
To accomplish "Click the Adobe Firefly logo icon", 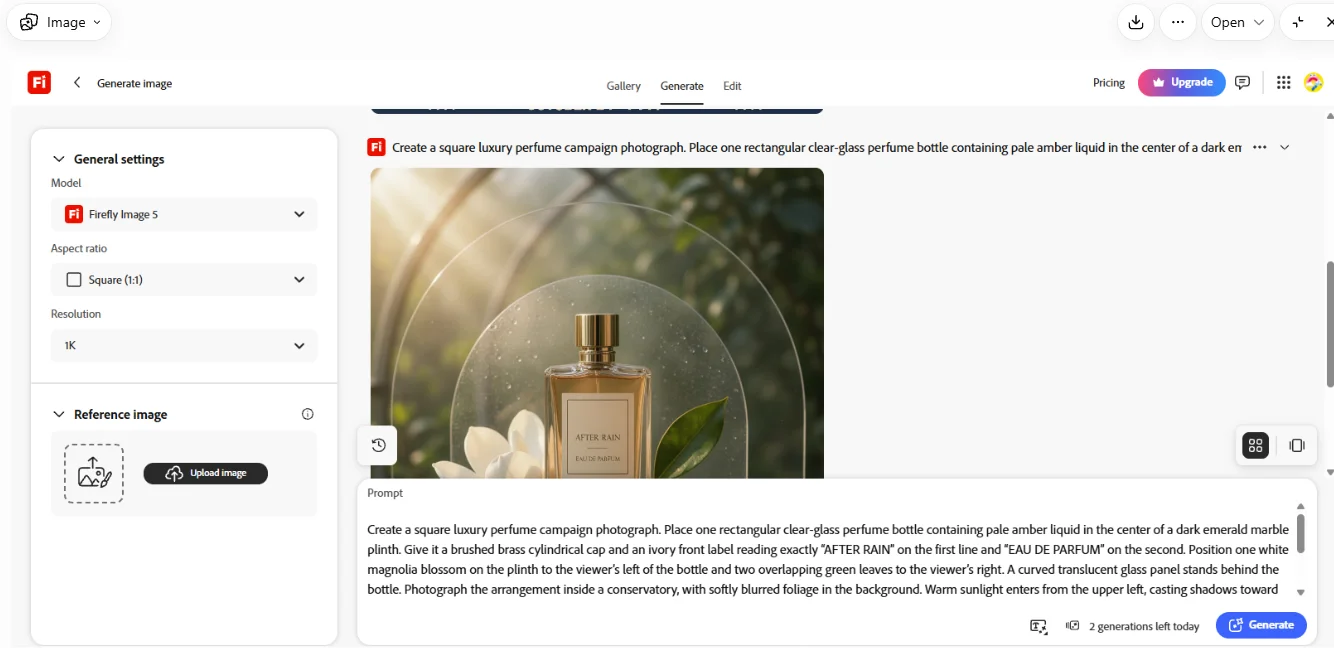I will pyautogui.click(x=39, y=83).
